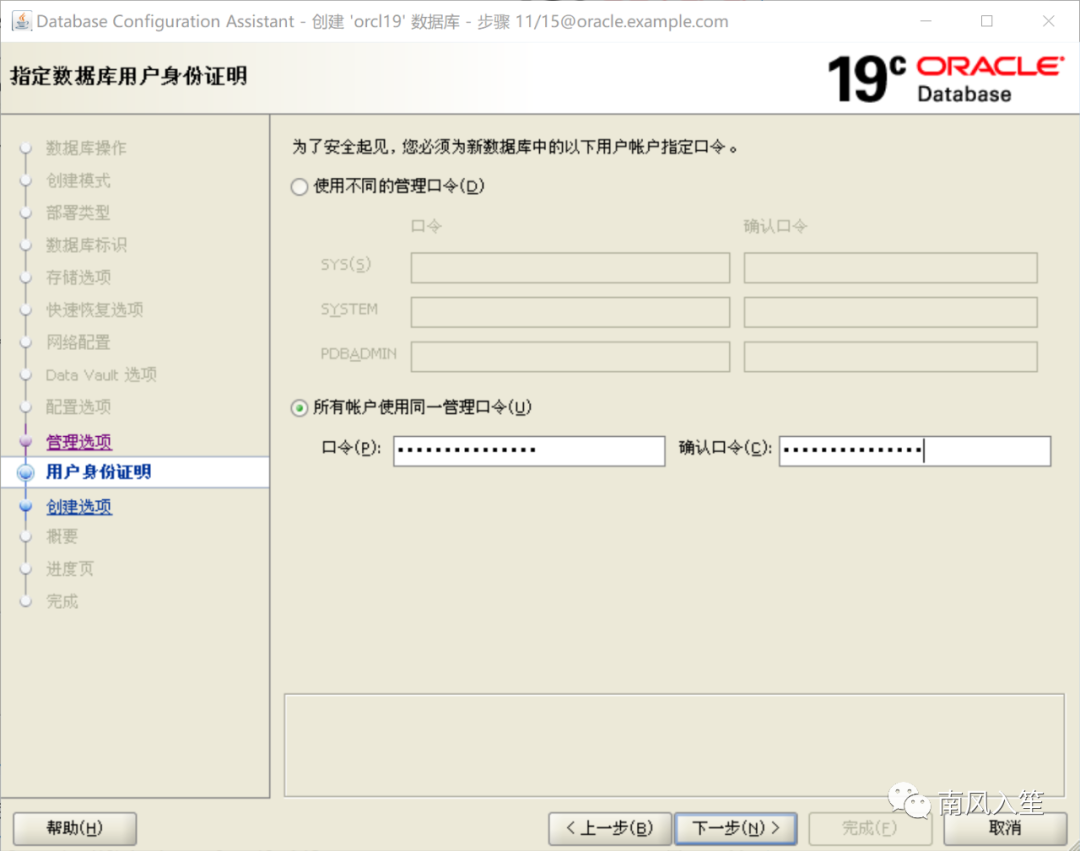Close the Database Configuration Assistant window

click(x=1048, y=21)
